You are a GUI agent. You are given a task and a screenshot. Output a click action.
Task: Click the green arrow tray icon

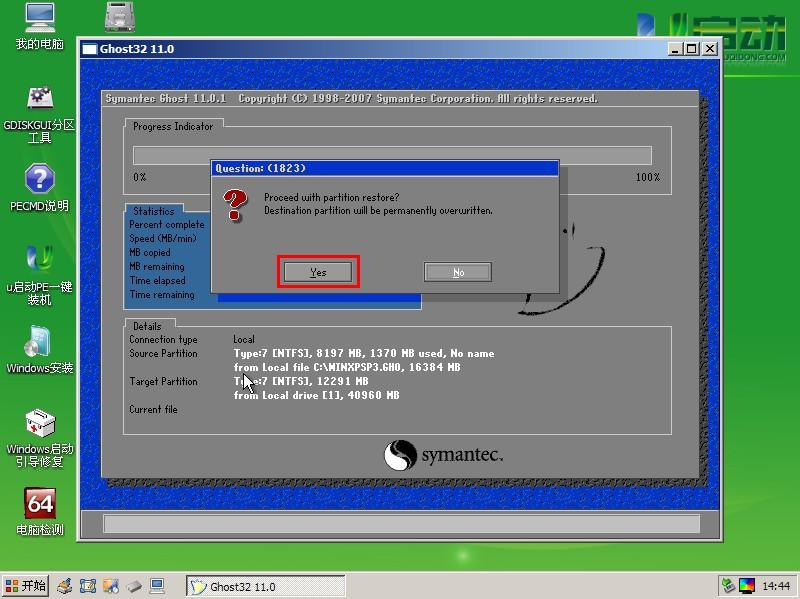tap(729, 586)
